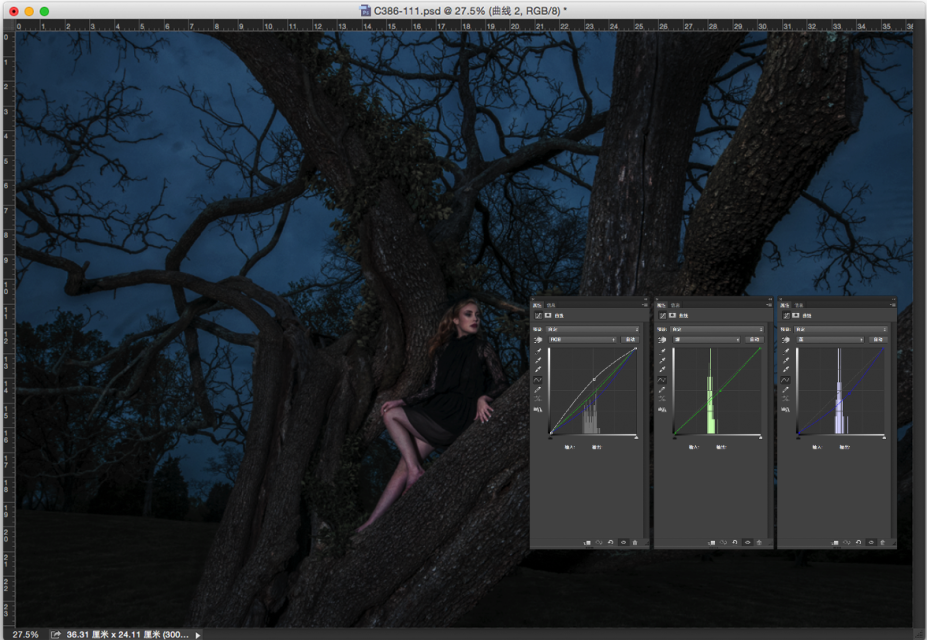Click view previous state in the RGB curves panel
The height and width of the screenshot is (640, 927).
599,542
